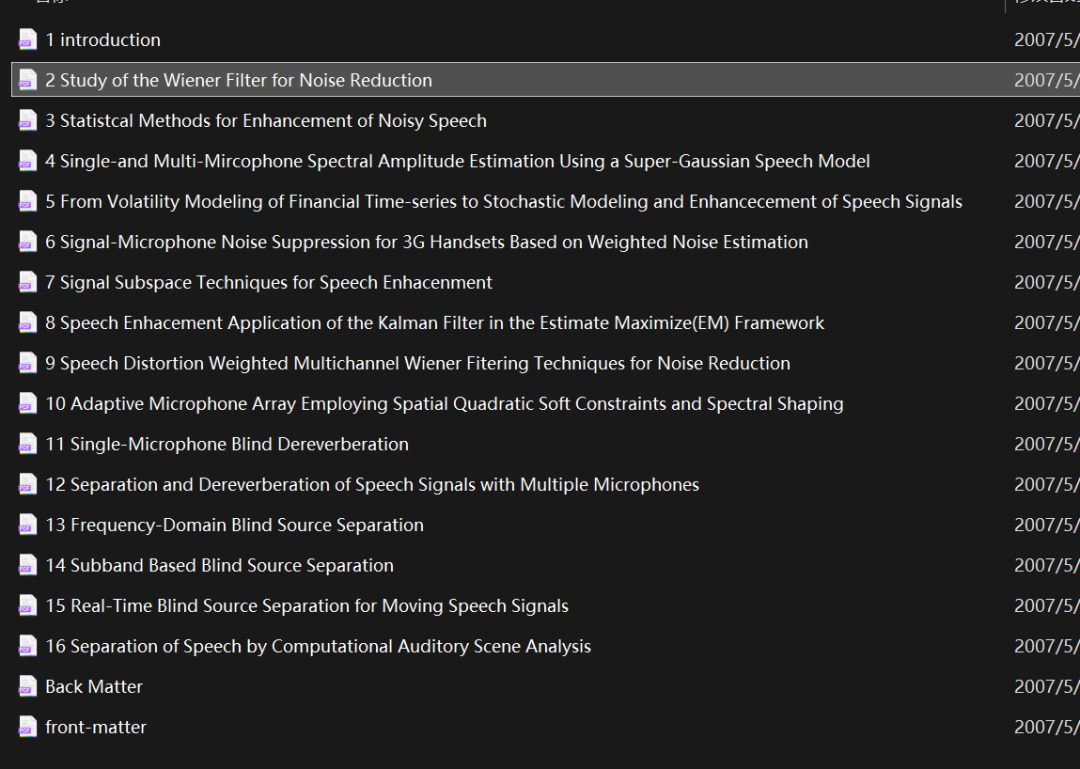
Task: Click the modified date of 11 Single-Microphone Blind Dereverberation
Action: click(1047, 444)
